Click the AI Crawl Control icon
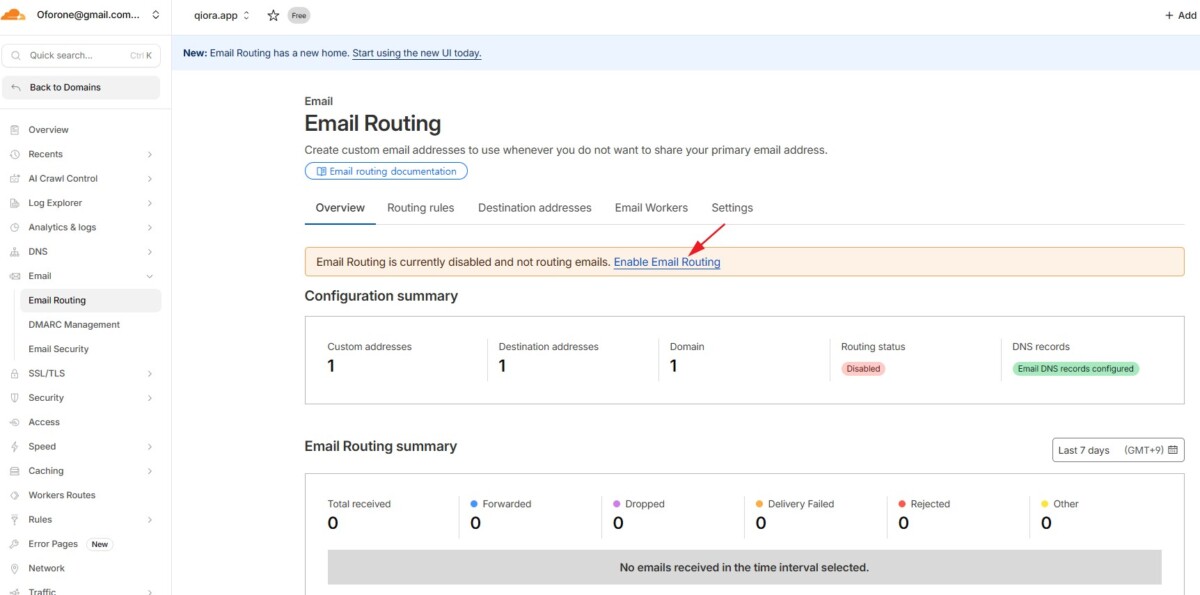1200x595 pixels. [x=15, y=178]
